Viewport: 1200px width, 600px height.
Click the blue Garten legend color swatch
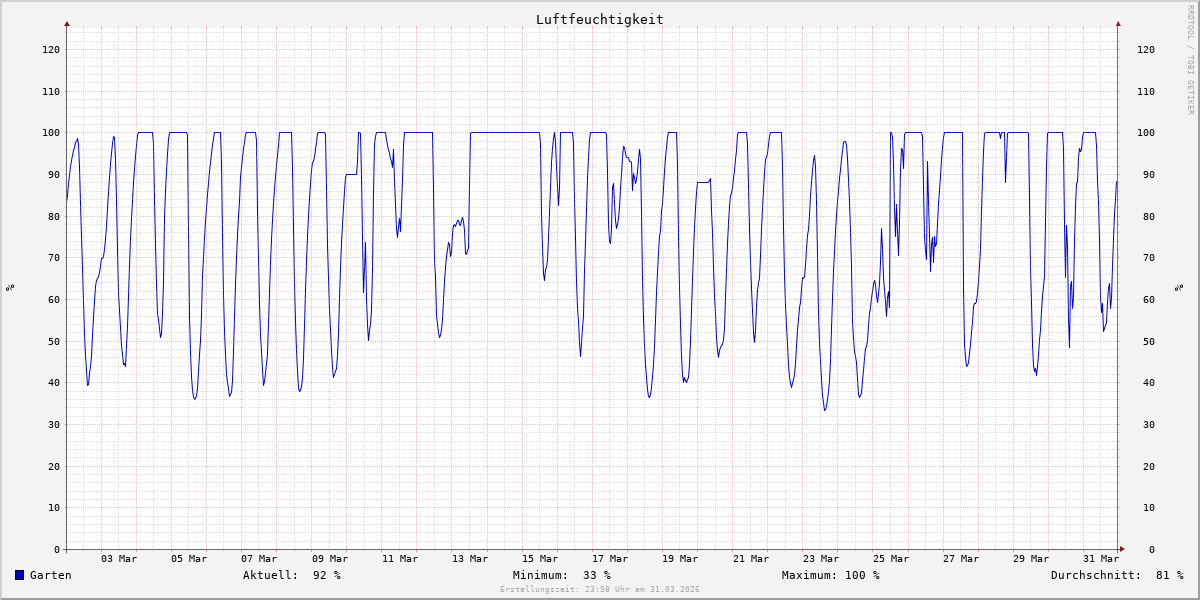tap(19, 575)
